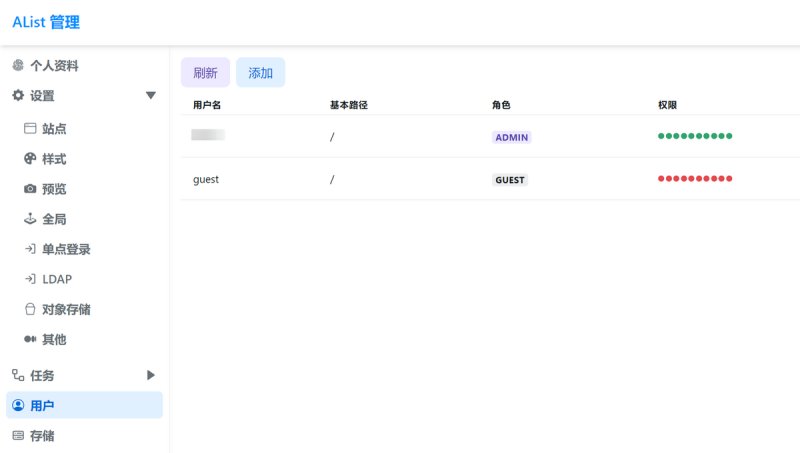Screen dimensions: 800x453
Task: Click the AList 管理 title link
Action: (x=46, y=22)
